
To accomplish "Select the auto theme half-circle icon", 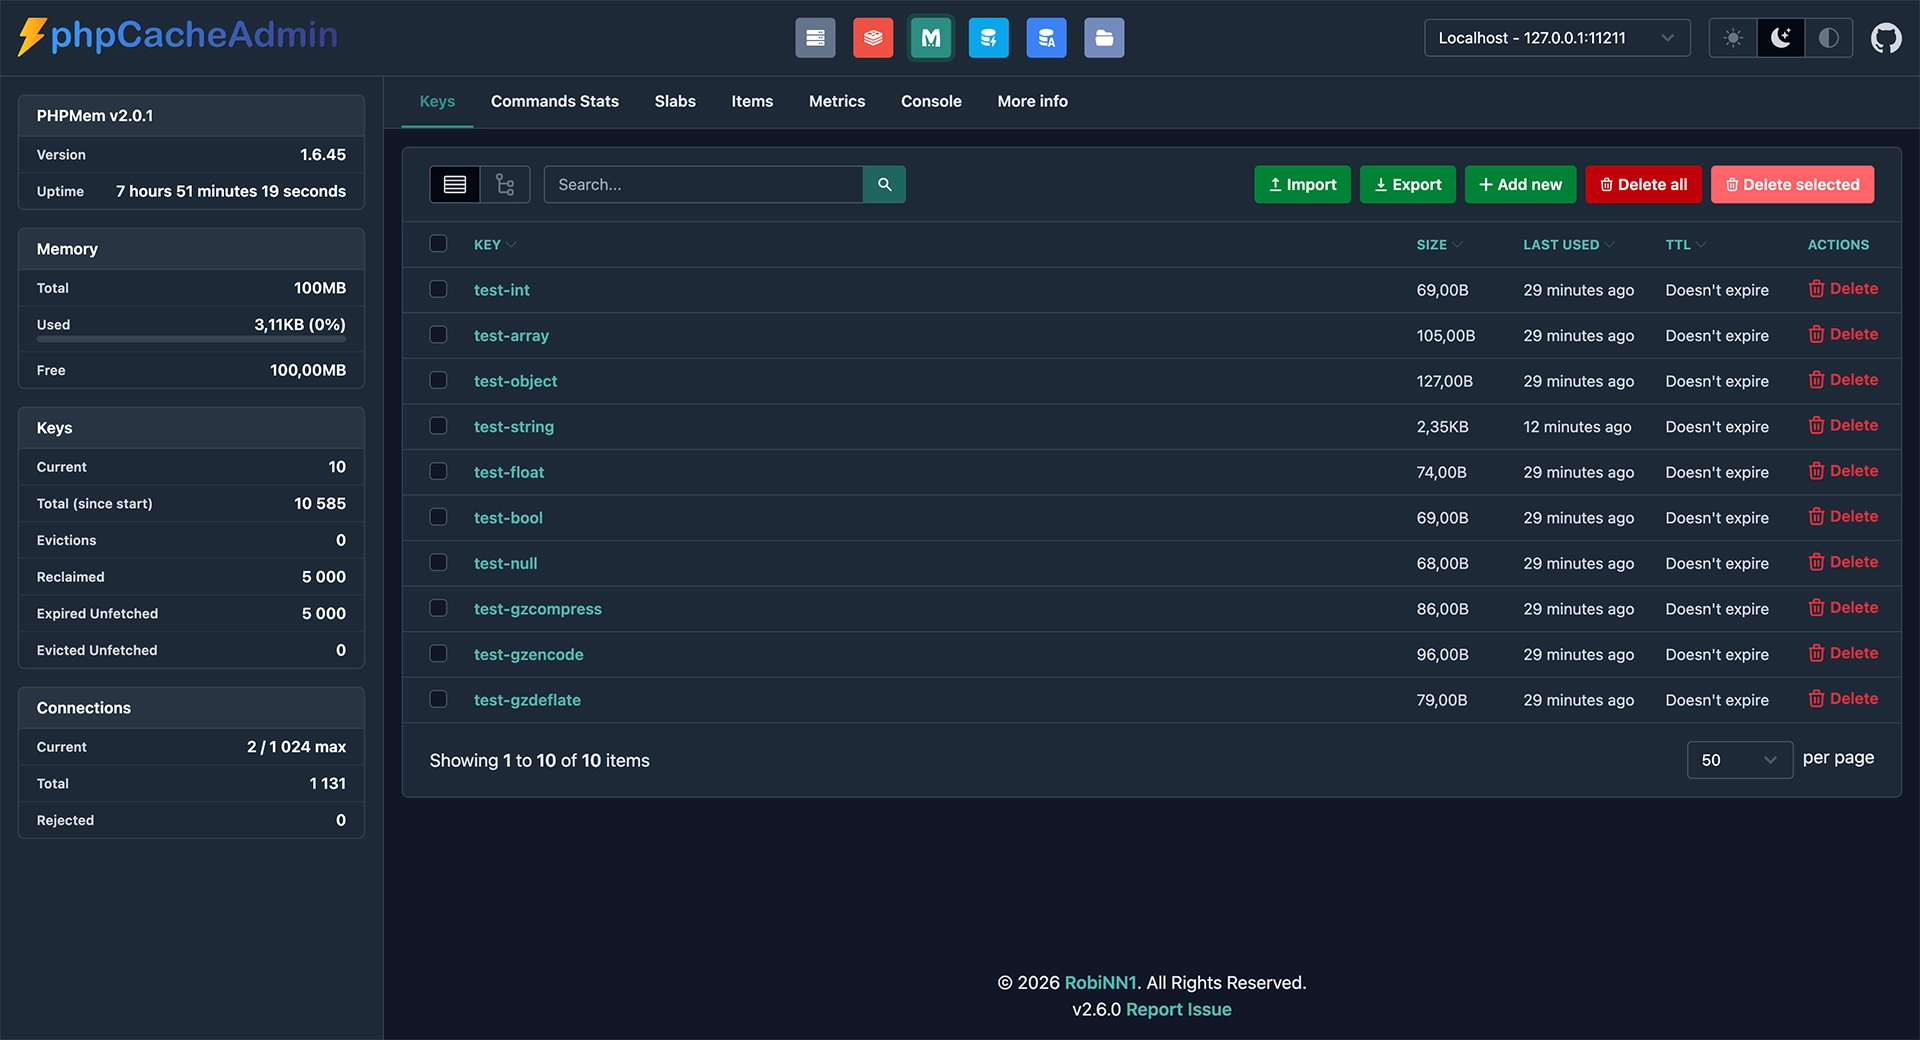I will point(1828,38).
